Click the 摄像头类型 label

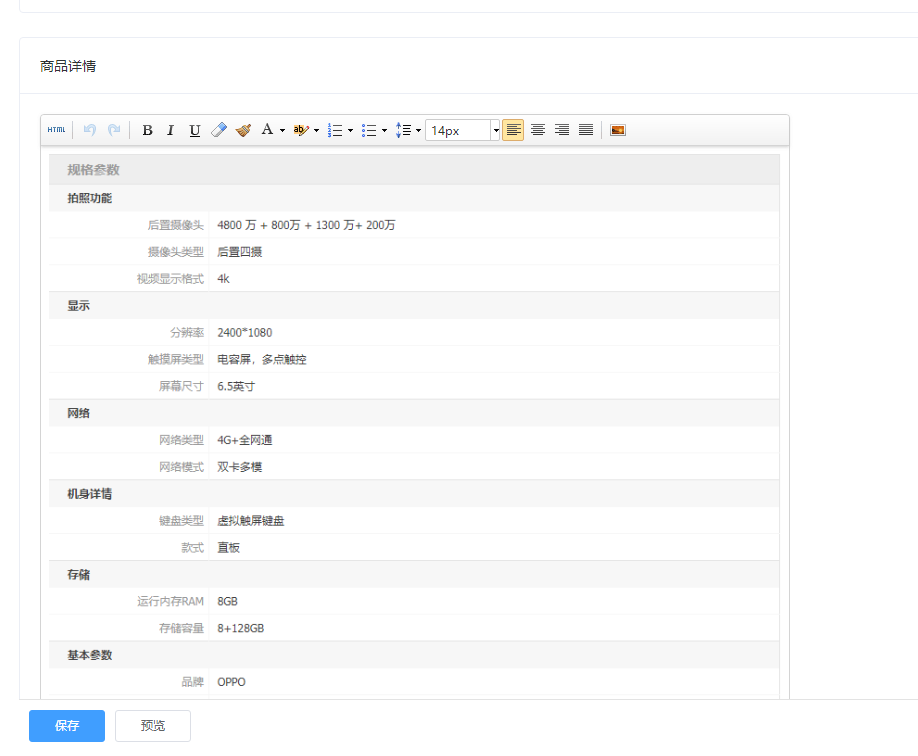pos(176,252)
